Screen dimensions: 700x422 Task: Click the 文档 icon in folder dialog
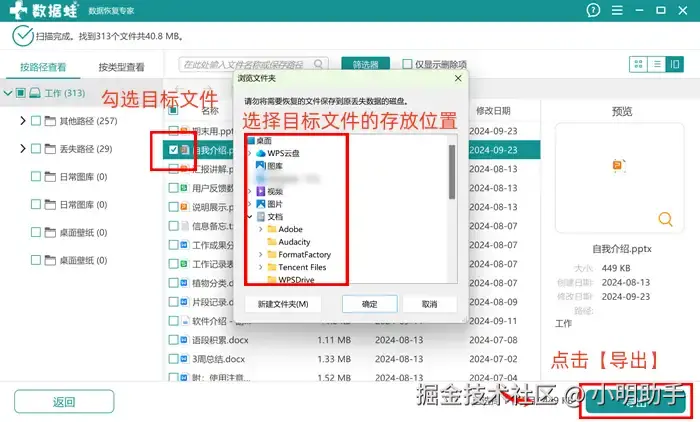click(261, 217)
